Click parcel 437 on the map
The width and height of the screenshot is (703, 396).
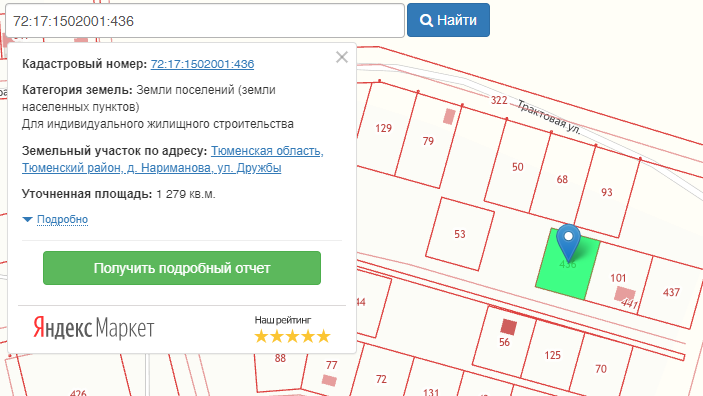(671, 292)
